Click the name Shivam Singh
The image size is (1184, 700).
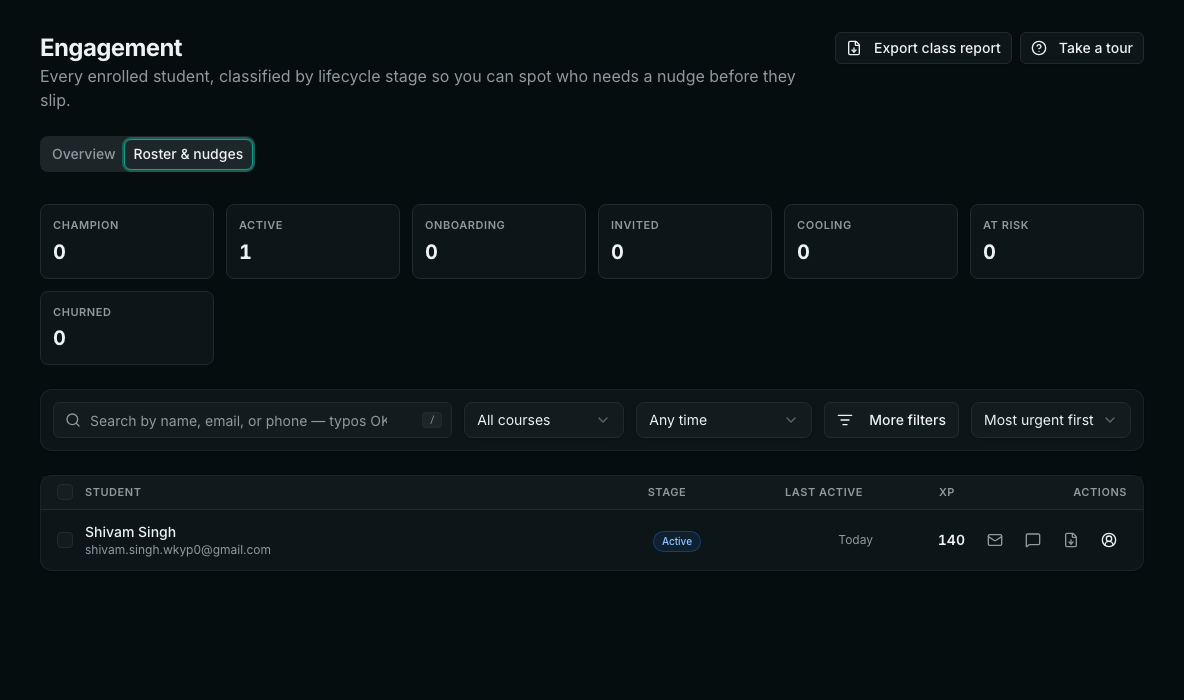pos(131,532)
